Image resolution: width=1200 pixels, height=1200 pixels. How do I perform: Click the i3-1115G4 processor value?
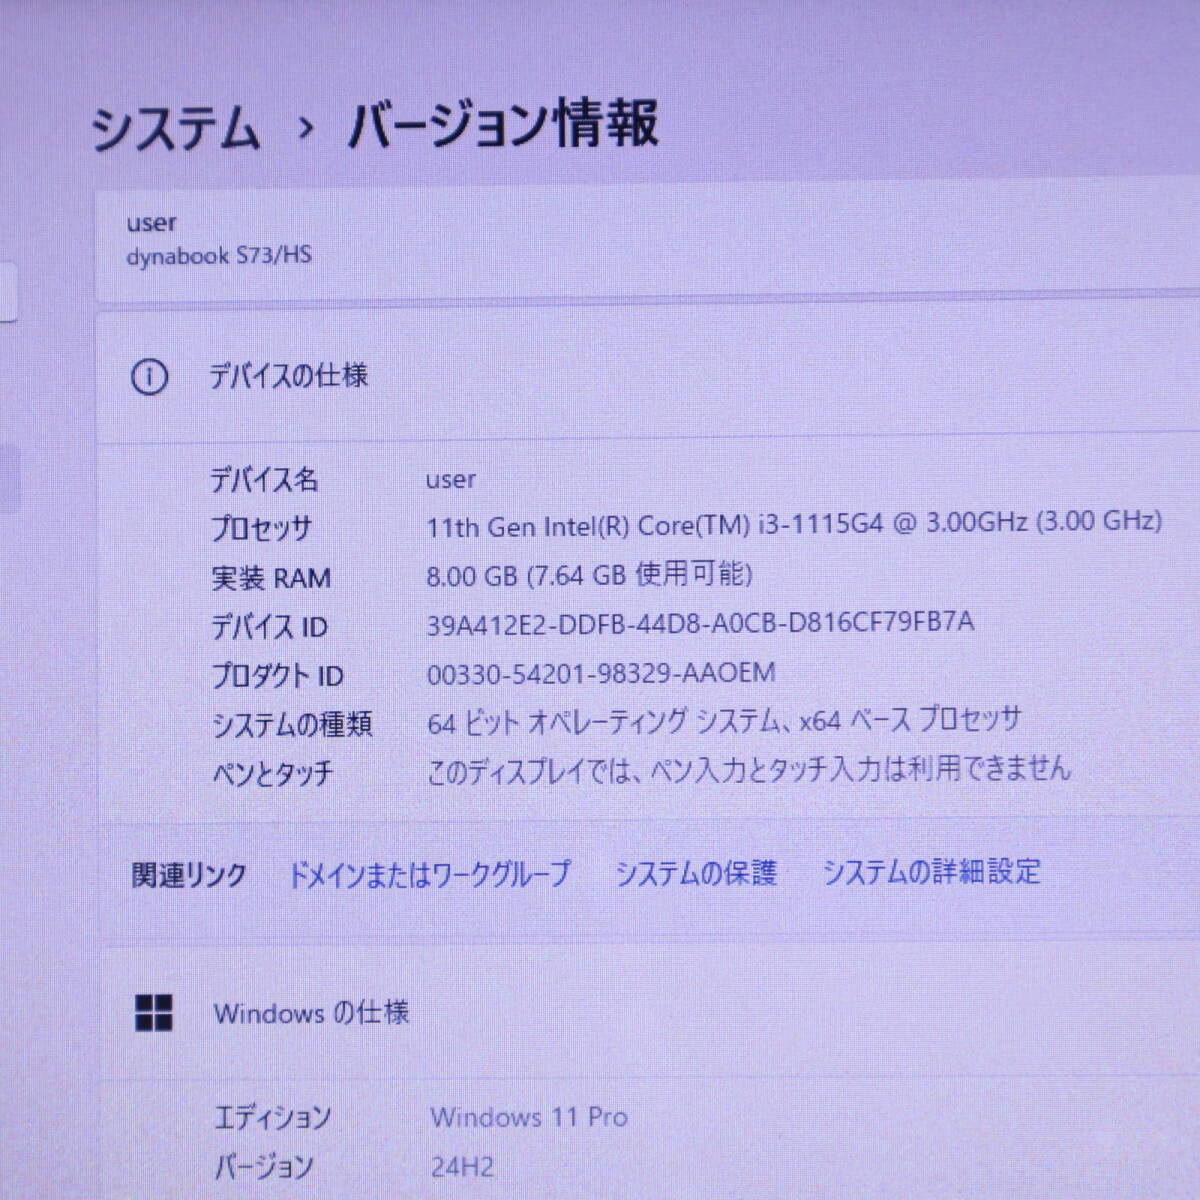[x=794, y=524]
